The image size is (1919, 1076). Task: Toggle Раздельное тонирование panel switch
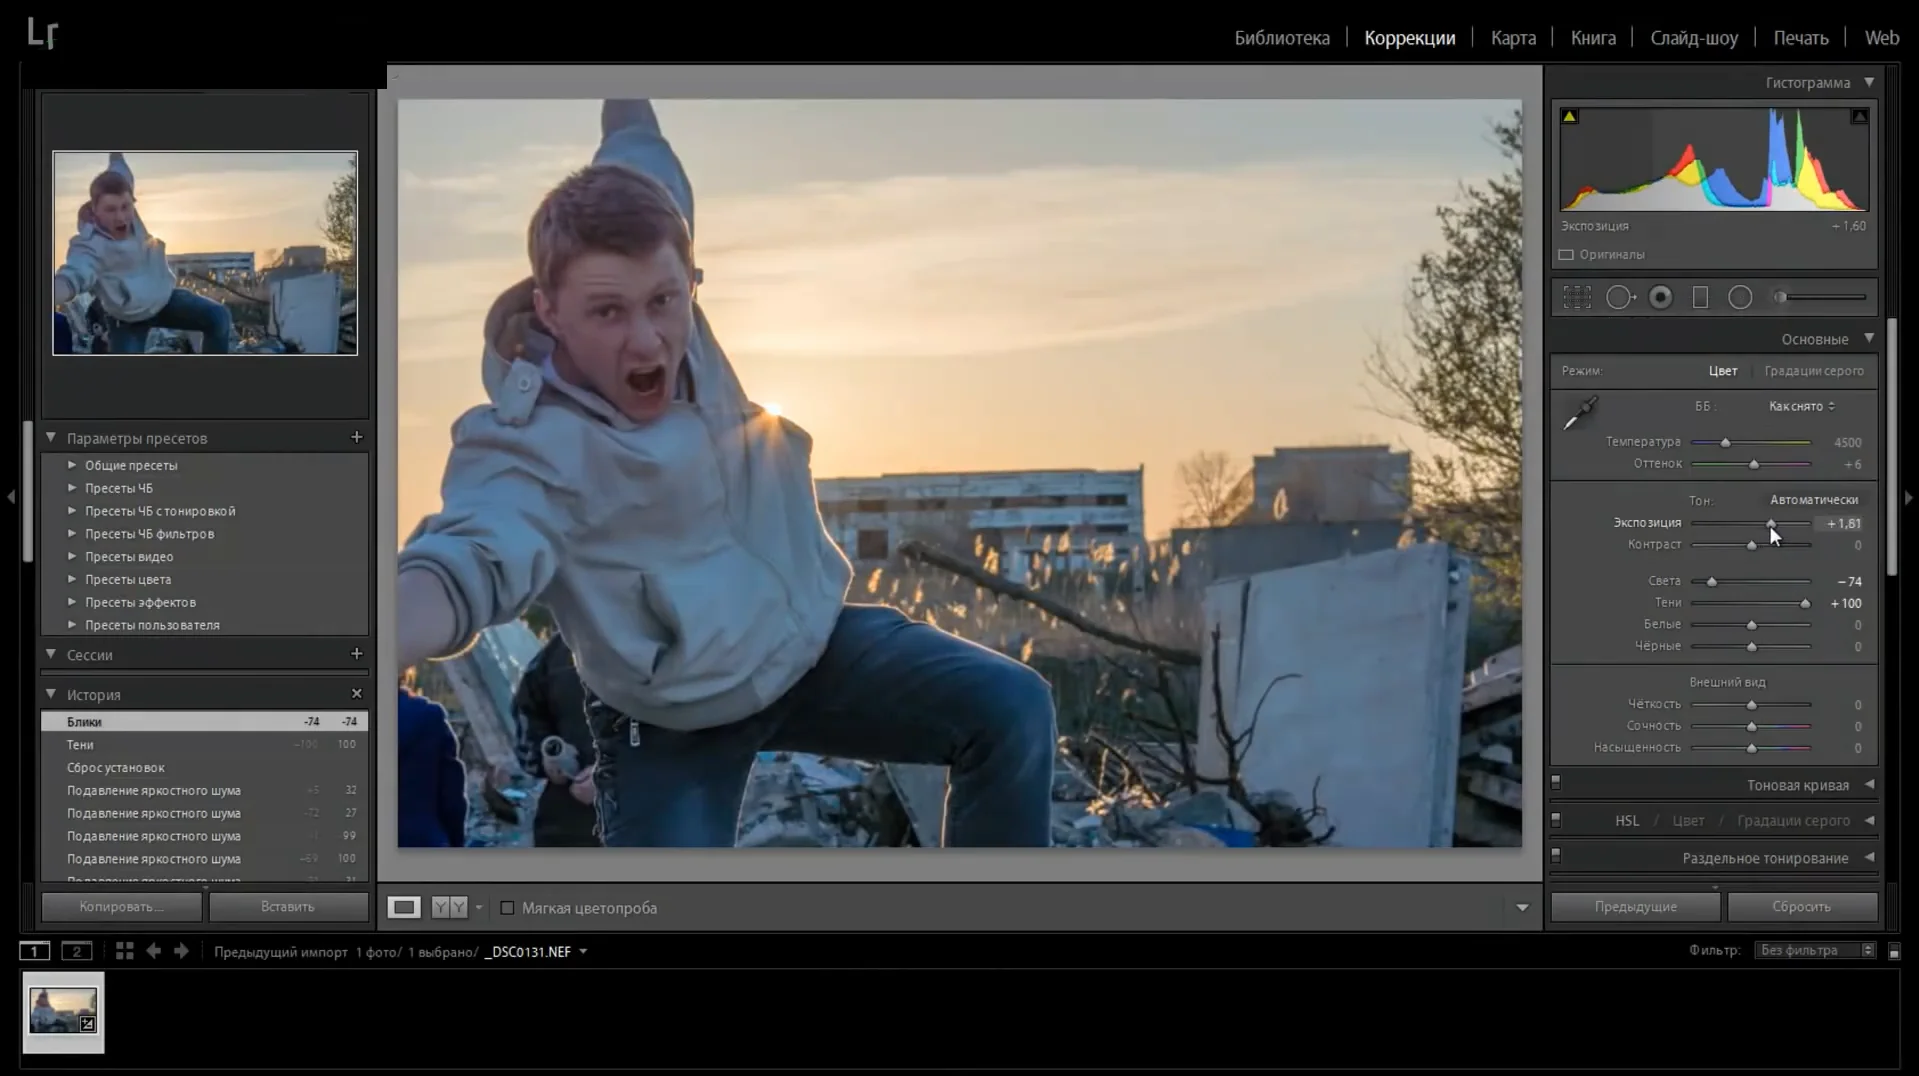coord(1556,856)
